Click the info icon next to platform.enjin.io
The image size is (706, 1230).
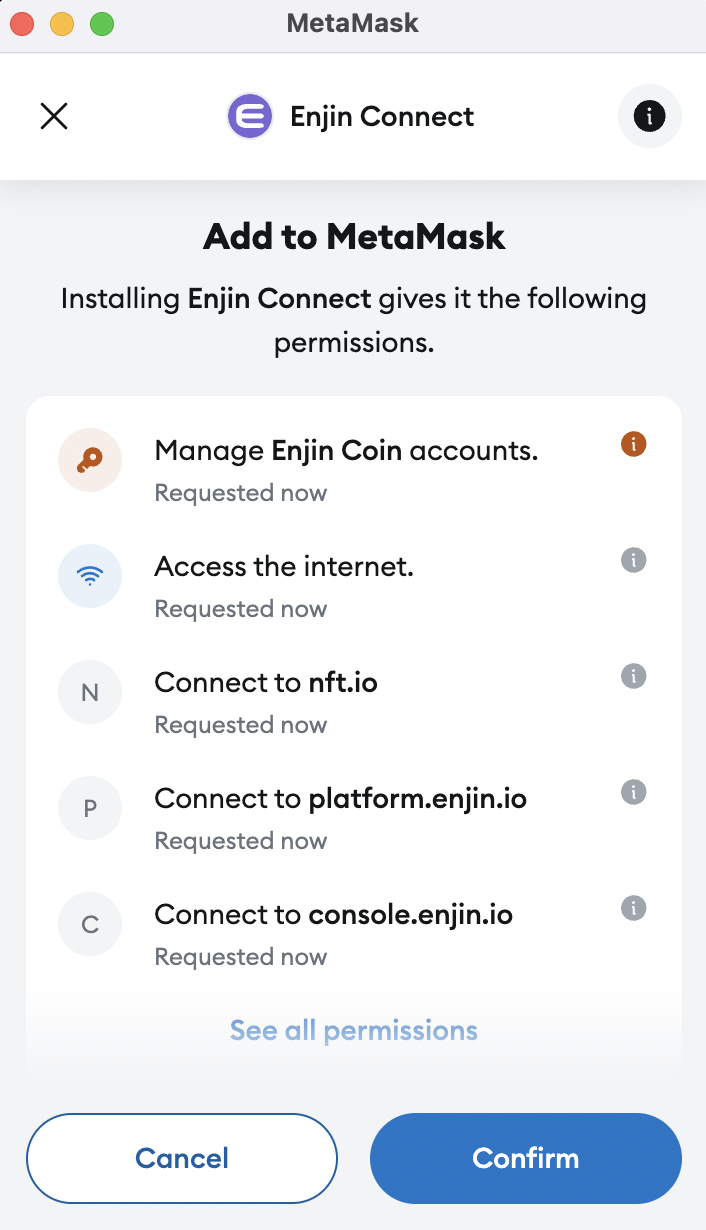pyautogui.click(x=633, y=792)
